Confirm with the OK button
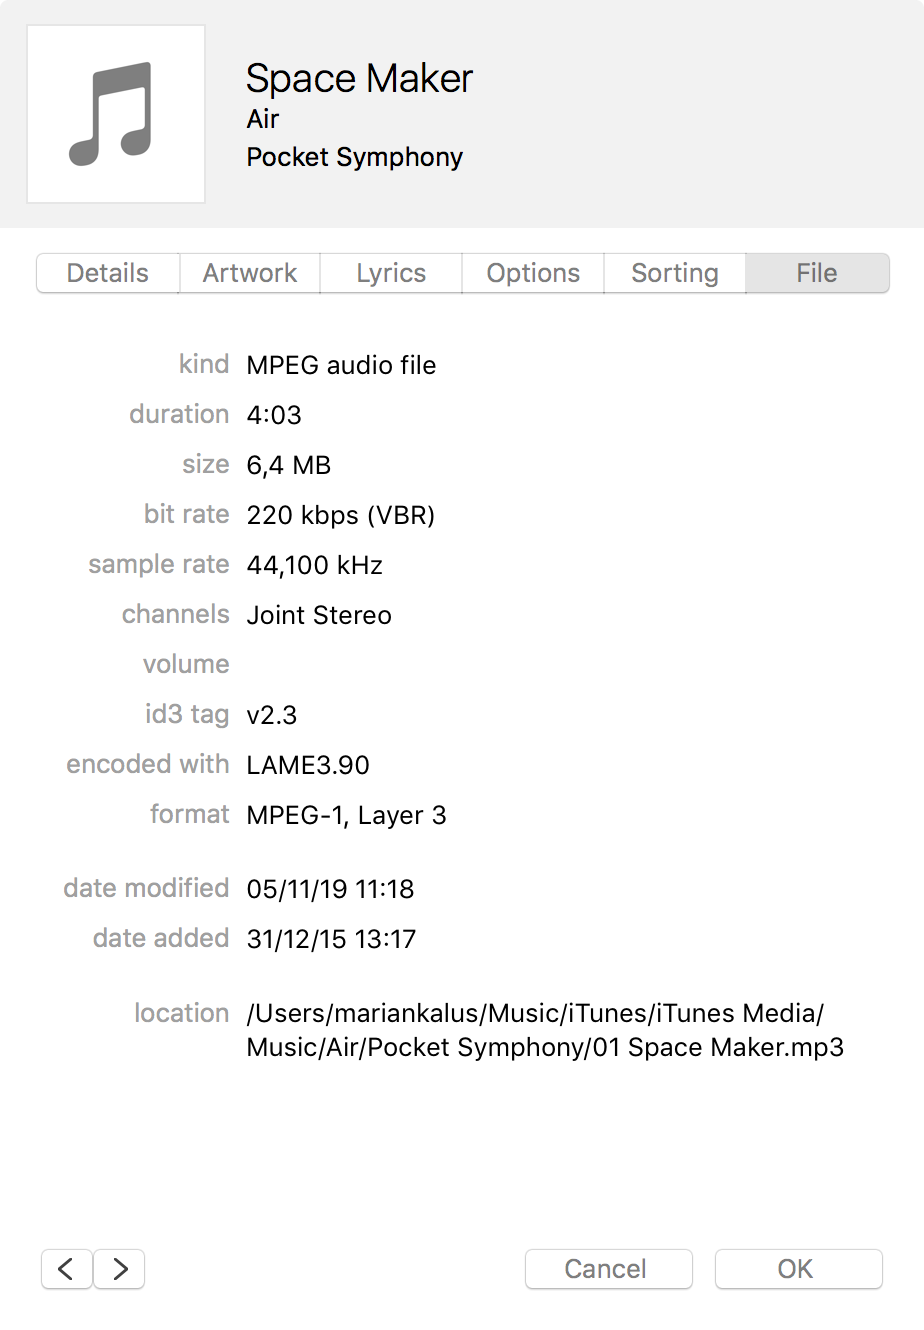The image size is (924, 1330). [x=798, y=1269]
